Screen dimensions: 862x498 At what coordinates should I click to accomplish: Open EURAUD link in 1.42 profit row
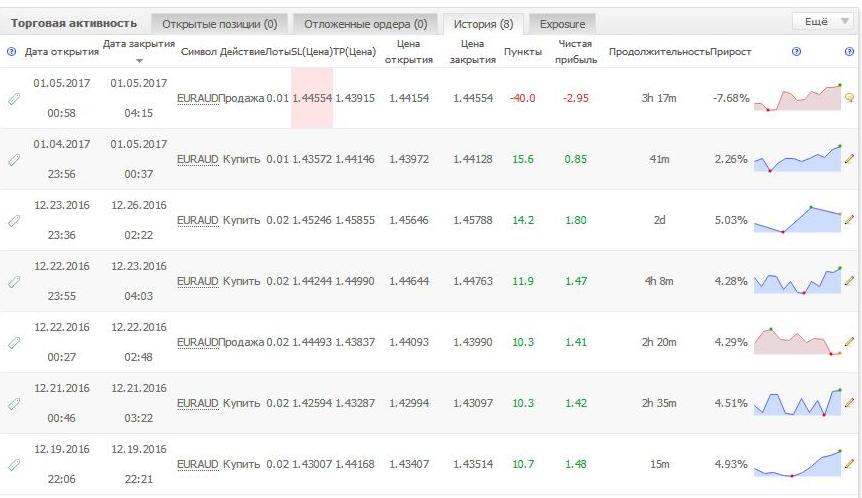(197, 403)
